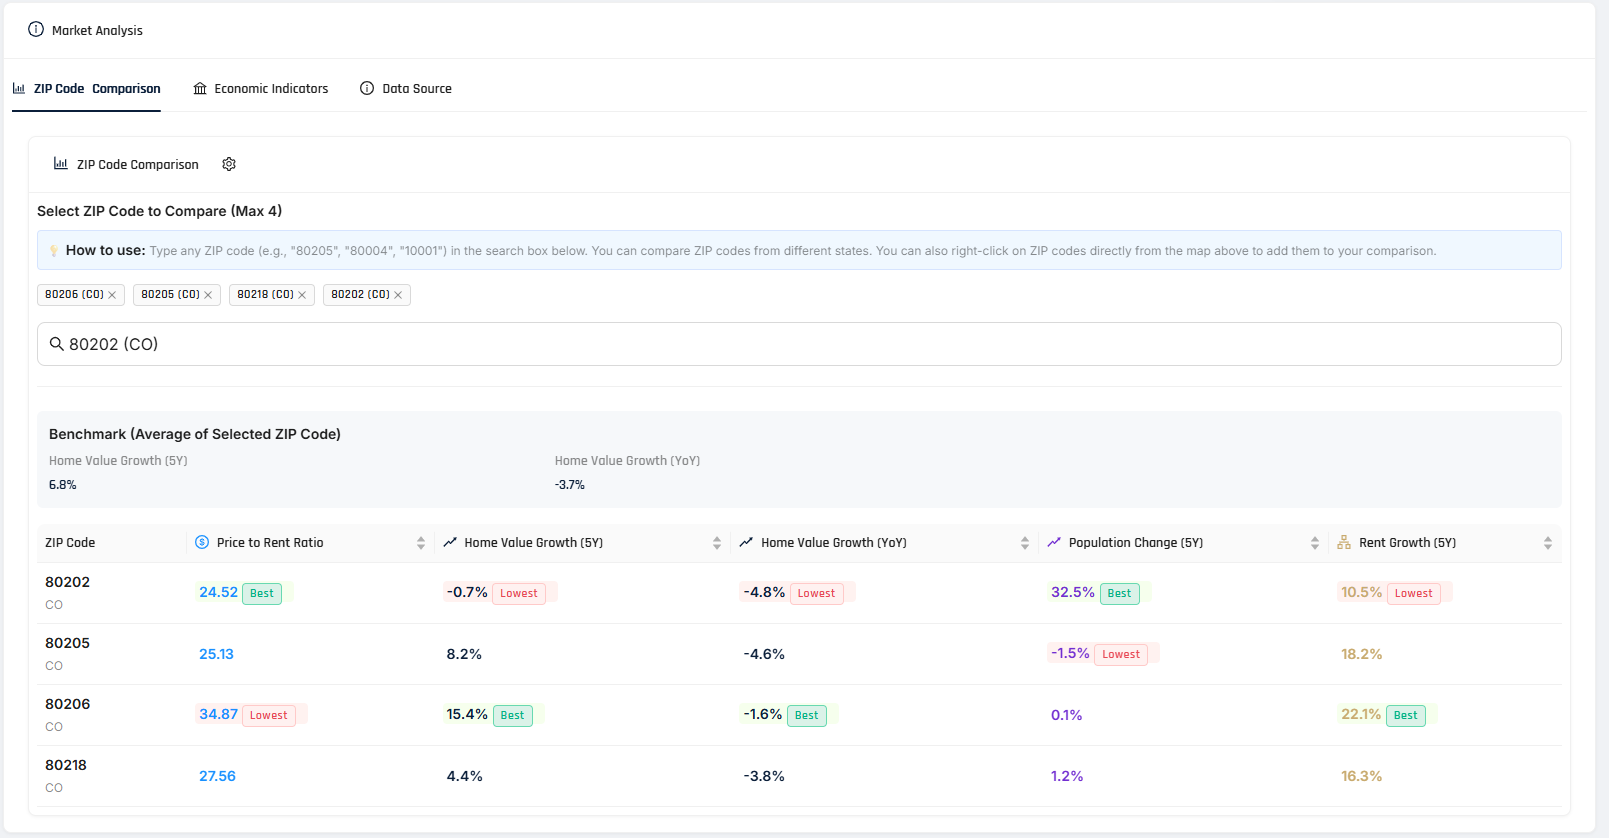Open the Data Source tab
1609x838 pixels.
click(406, 89)
